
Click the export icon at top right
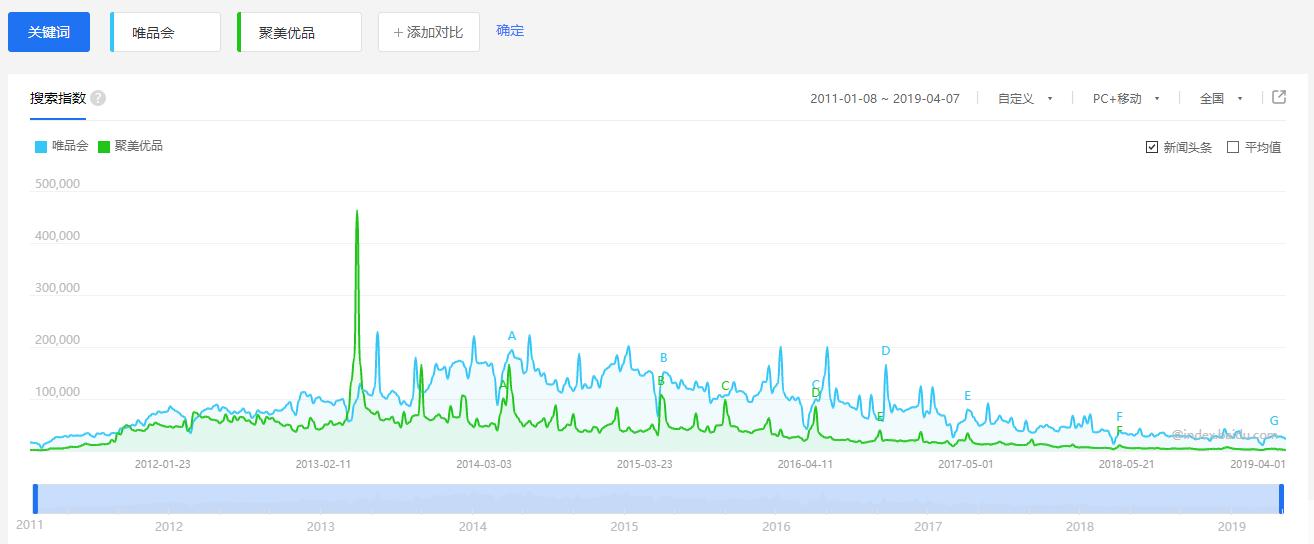[1279, 97]
